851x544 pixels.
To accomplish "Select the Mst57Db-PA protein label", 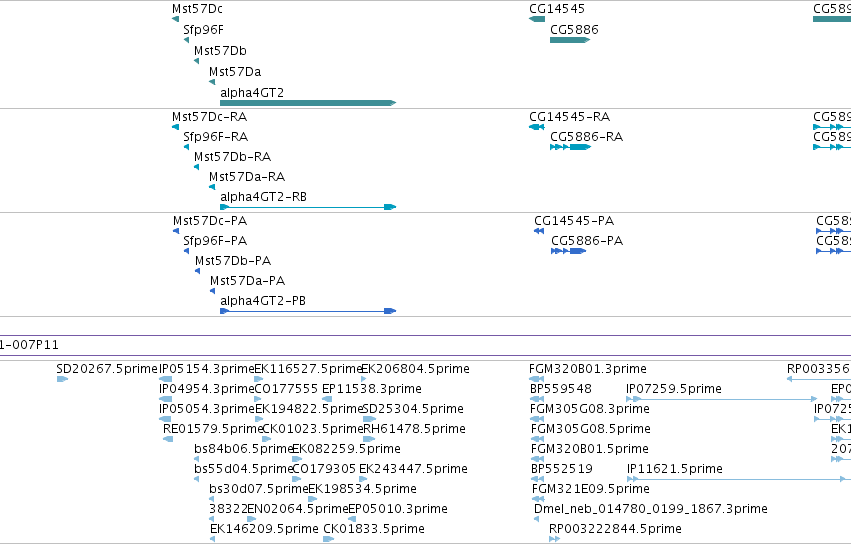I will click(233, 261).
